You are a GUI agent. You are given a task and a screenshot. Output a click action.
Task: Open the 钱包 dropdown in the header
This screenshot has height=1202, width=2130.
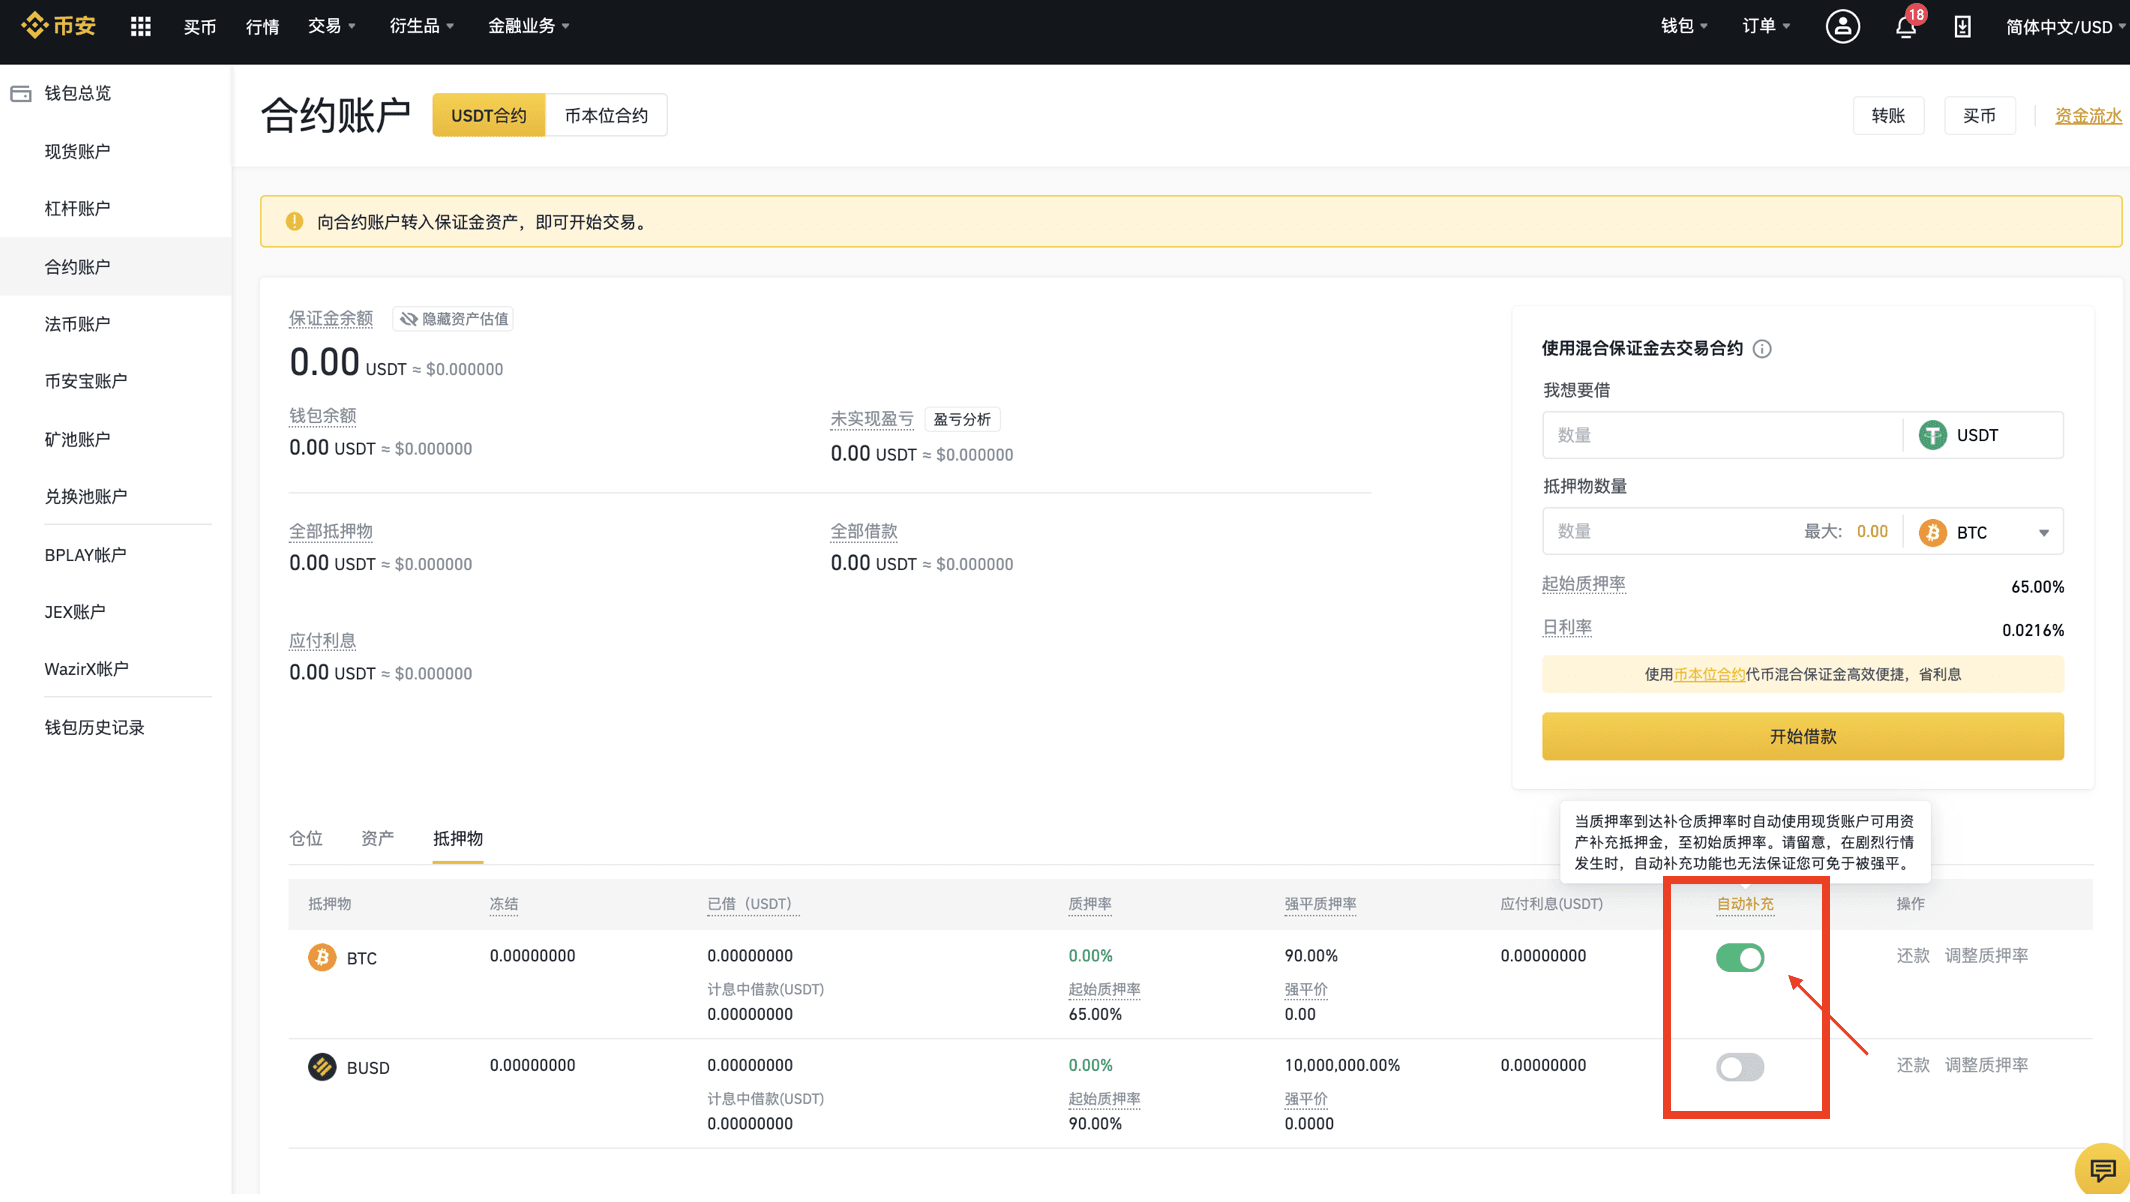point(1684,26)
